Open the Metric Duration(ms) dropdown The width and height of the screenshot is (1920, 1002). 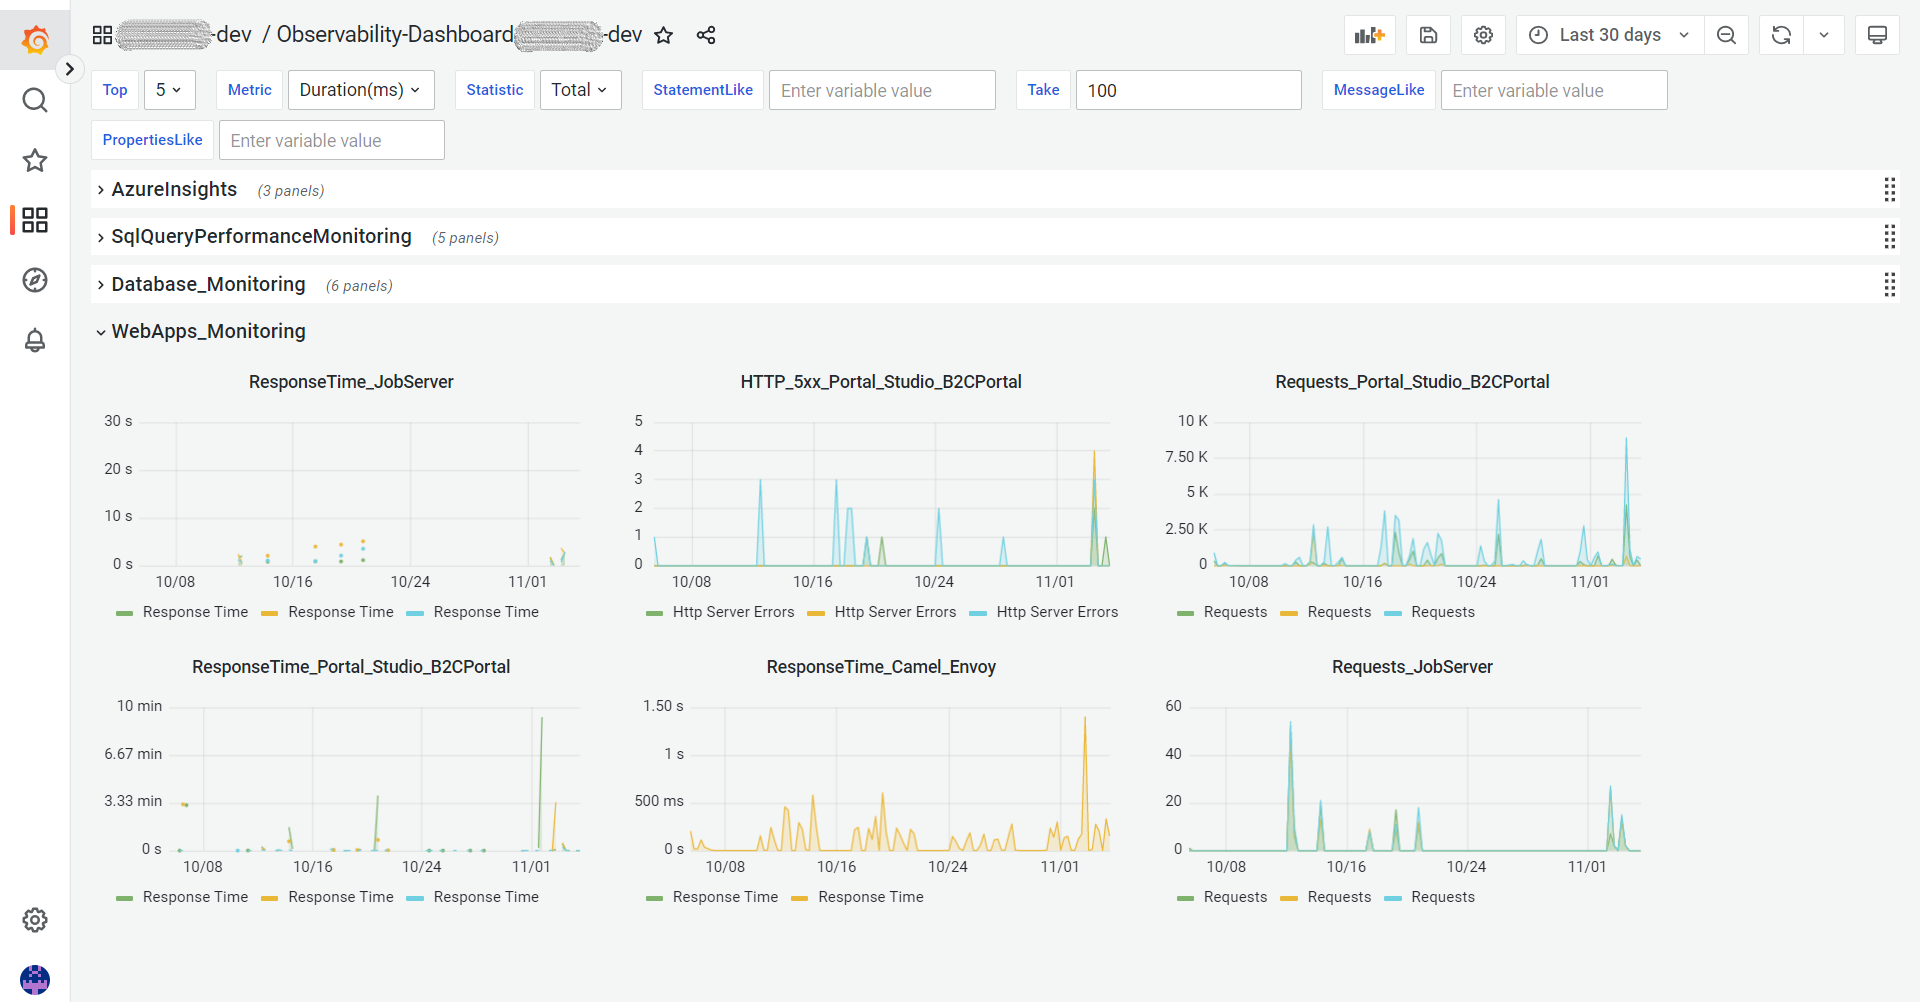(x=360, y=90)
